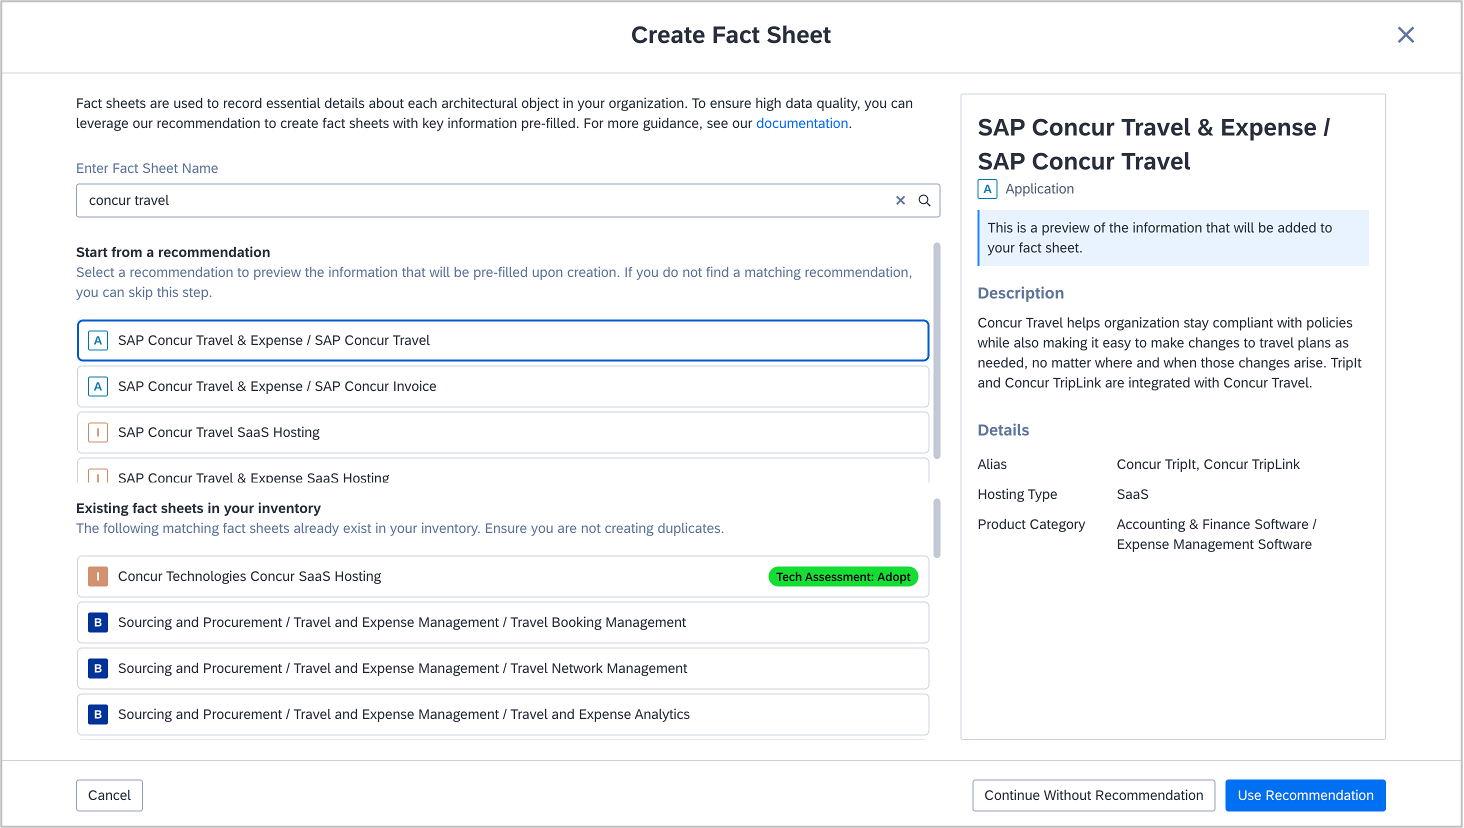Select SAP Concur Travel SaaS Hosting recommendation
This screenshot has width=1464, height=828.
503,432
